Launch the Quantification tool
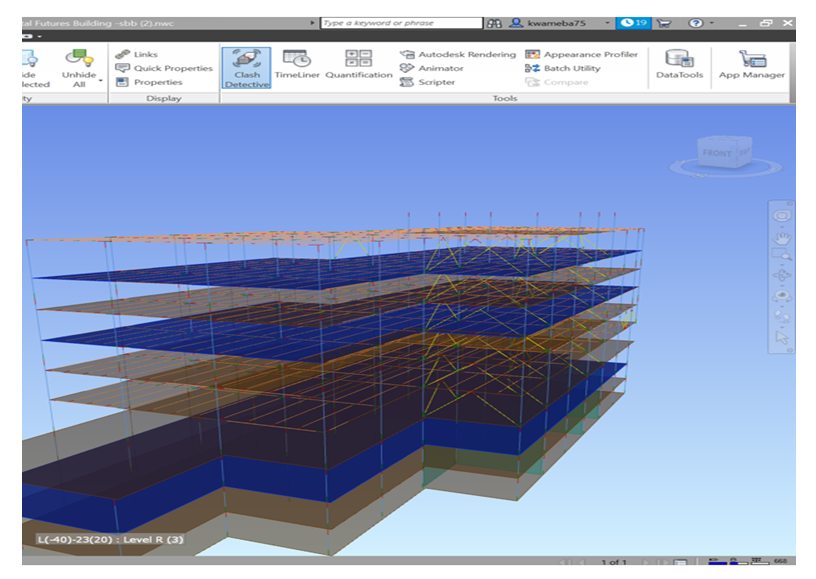This screenshot has width=816, height=579. (358, 66)
